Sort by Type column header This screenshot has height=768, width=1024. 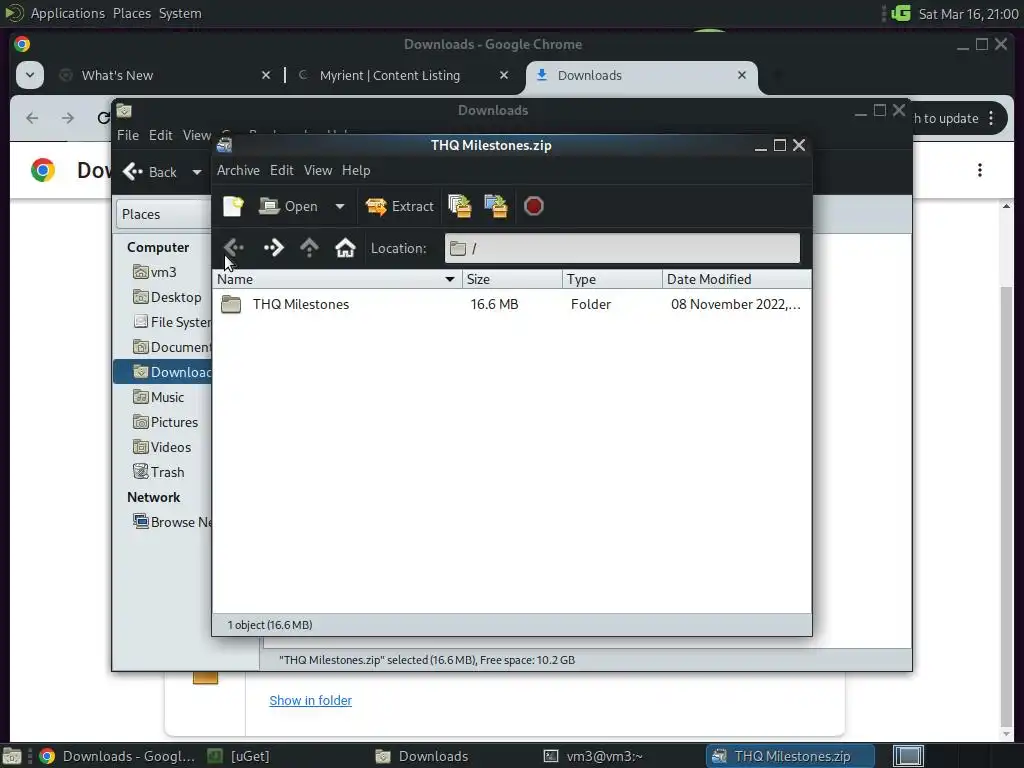[613, 280]
